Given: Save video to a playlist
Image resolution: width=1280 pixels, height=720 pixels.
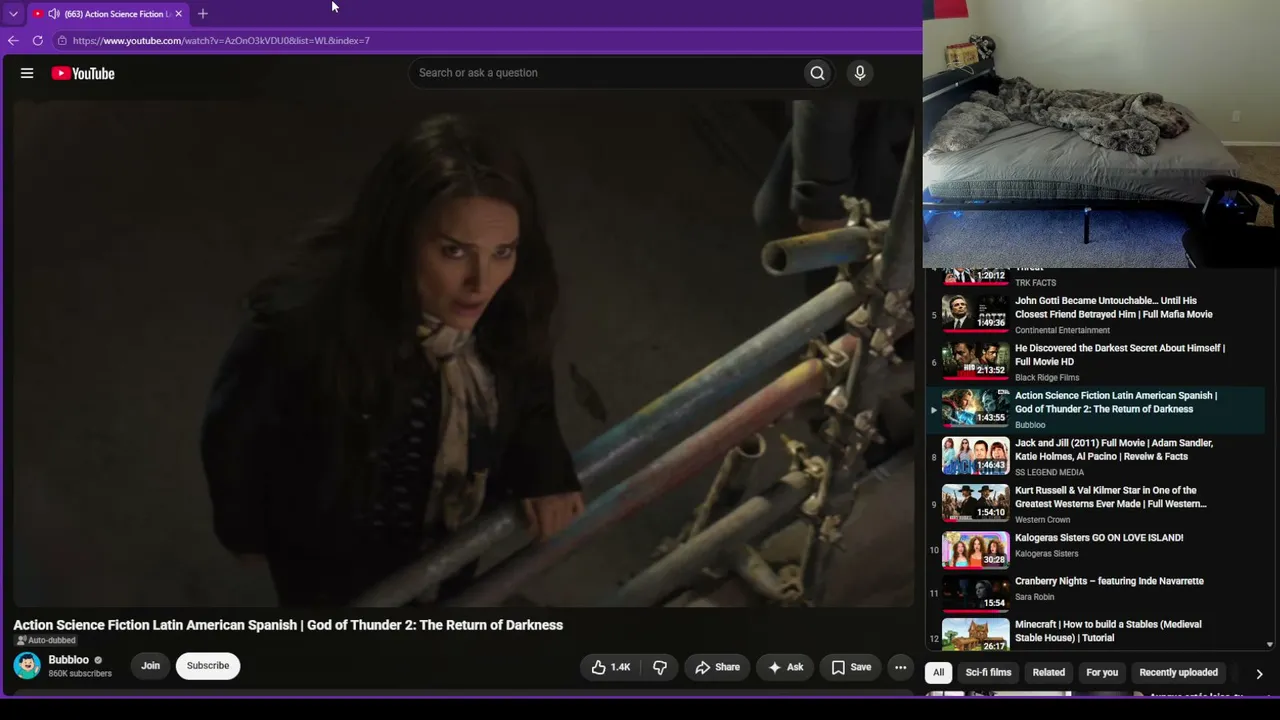Looking at the screenshot, I should tap(851, 667).
